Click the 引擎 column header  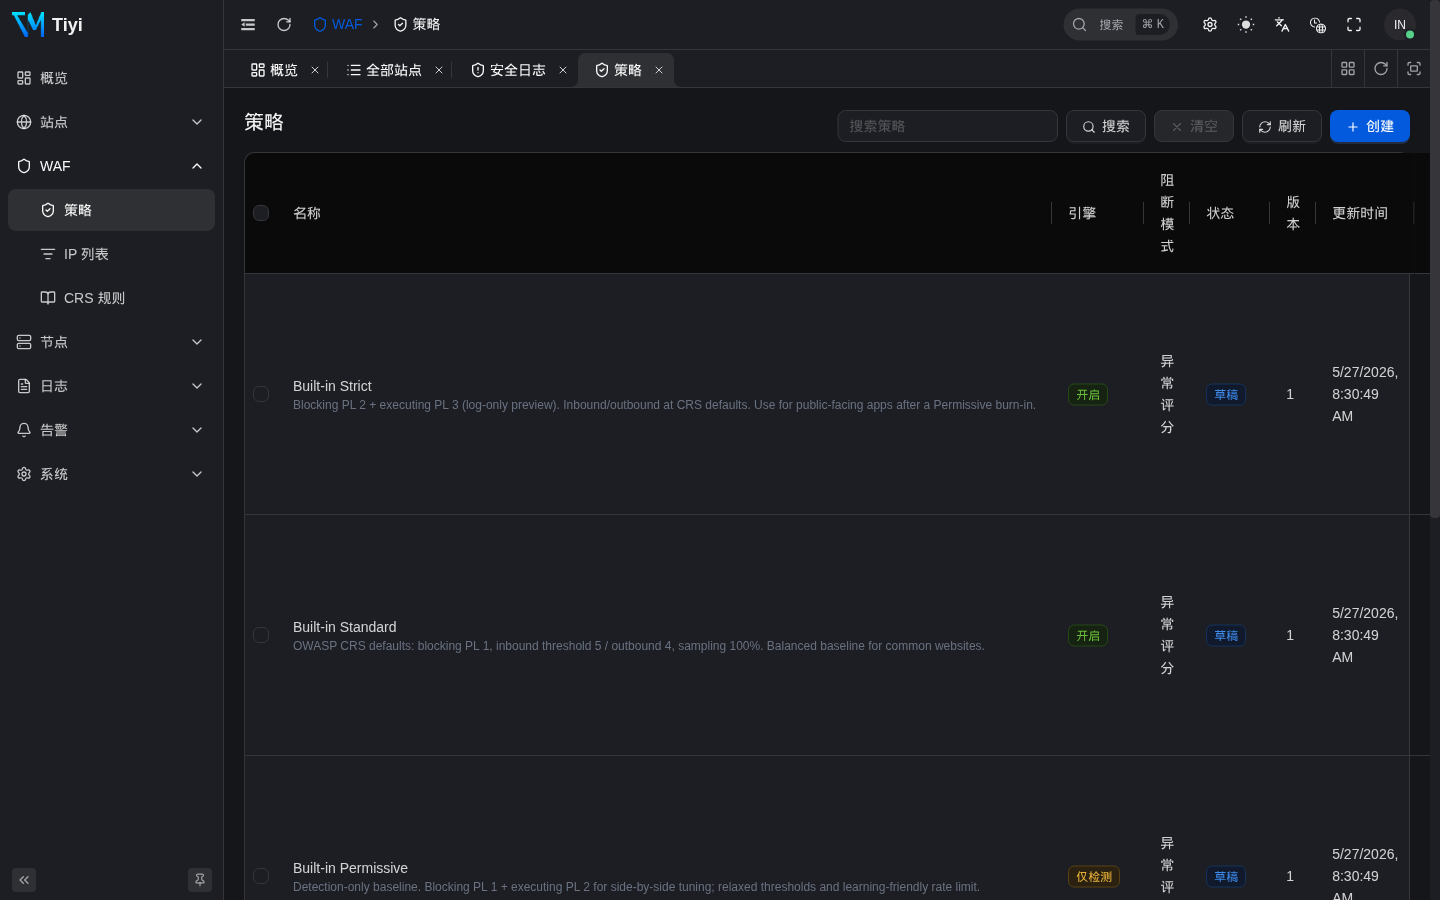[1082, 213]
